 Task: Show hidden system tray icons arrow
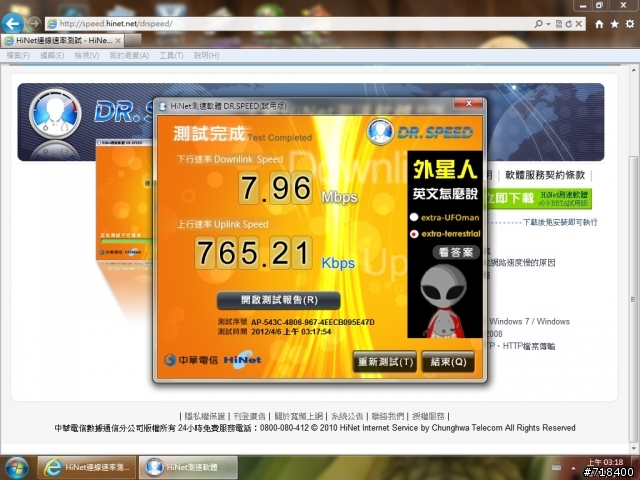pos(573,468)
